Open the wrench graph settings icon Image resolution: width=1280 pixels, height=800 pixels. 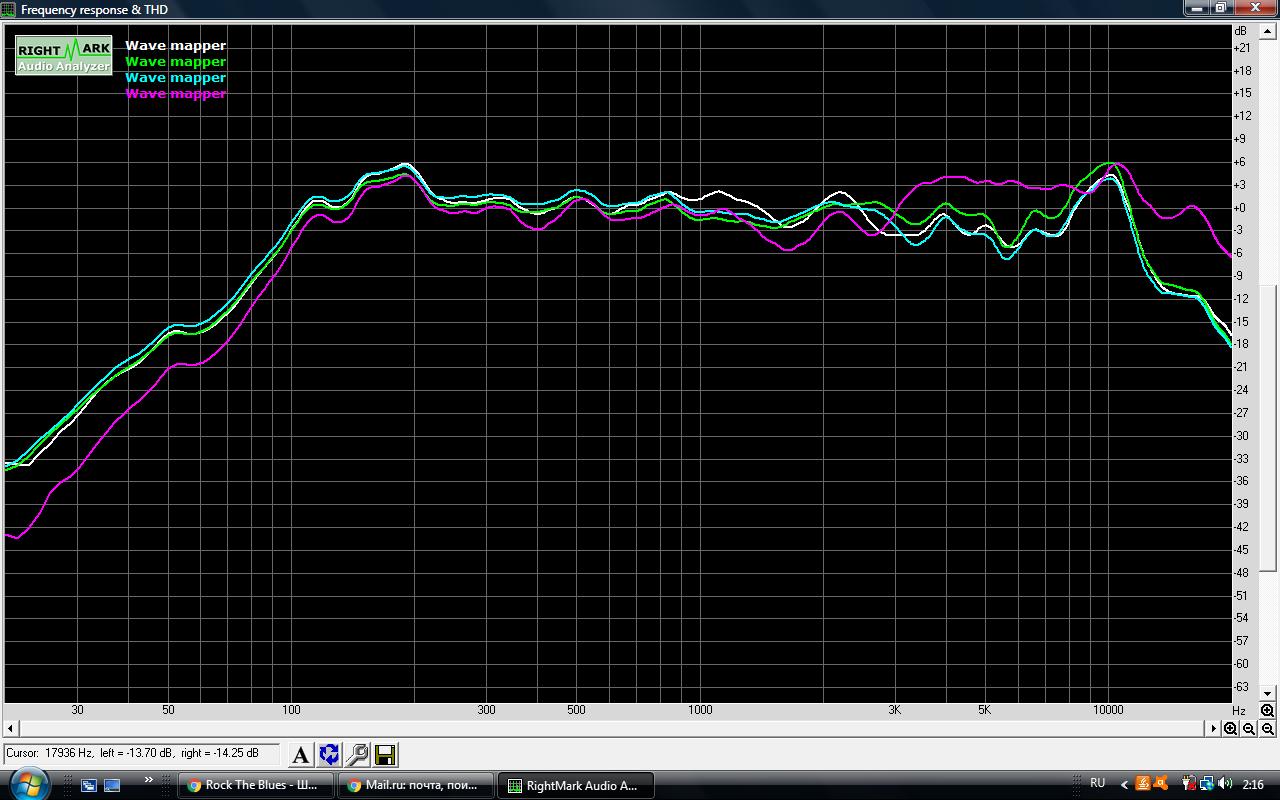coord(357,754)
